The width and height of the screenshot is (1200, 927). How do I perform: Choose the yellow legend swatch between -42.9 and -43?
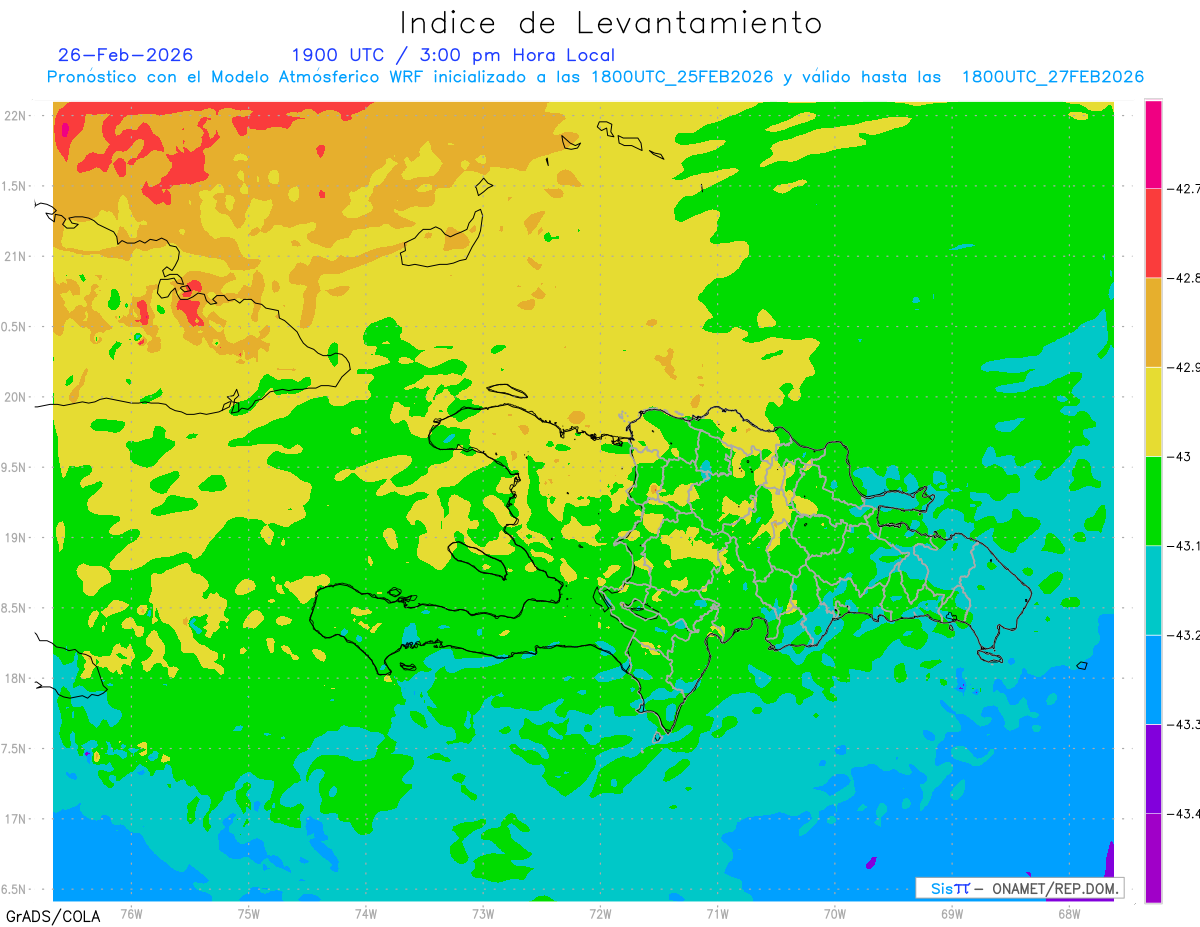pyautogui.click(x=1153, y=411)
